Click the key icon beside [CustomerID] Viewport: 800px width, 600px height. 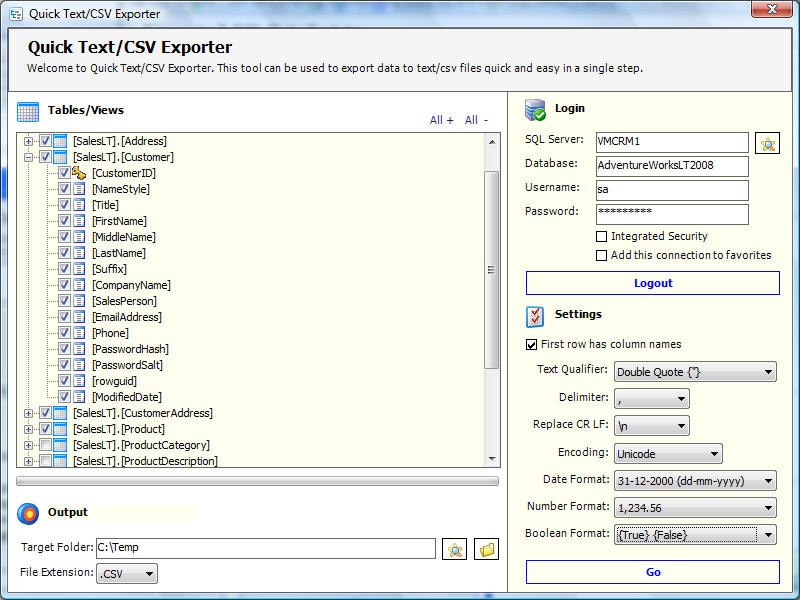pyautogui.click(x=79, y=173)
